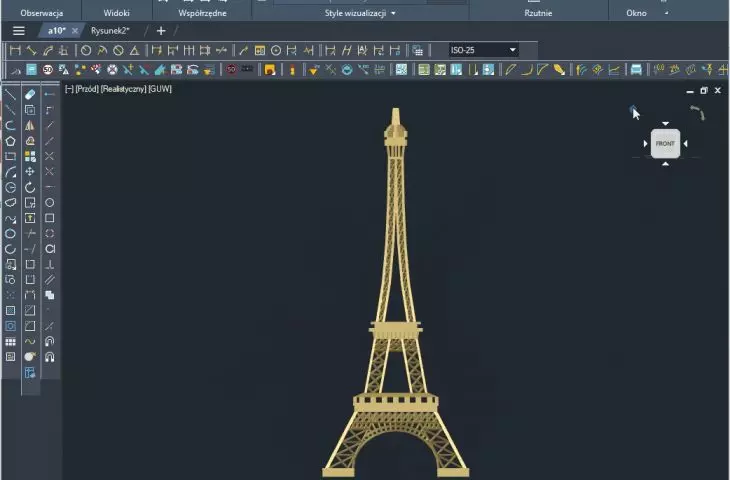730x480 pixels.
Task: Select the Offset tool
Action: click(x=30, y=141)
